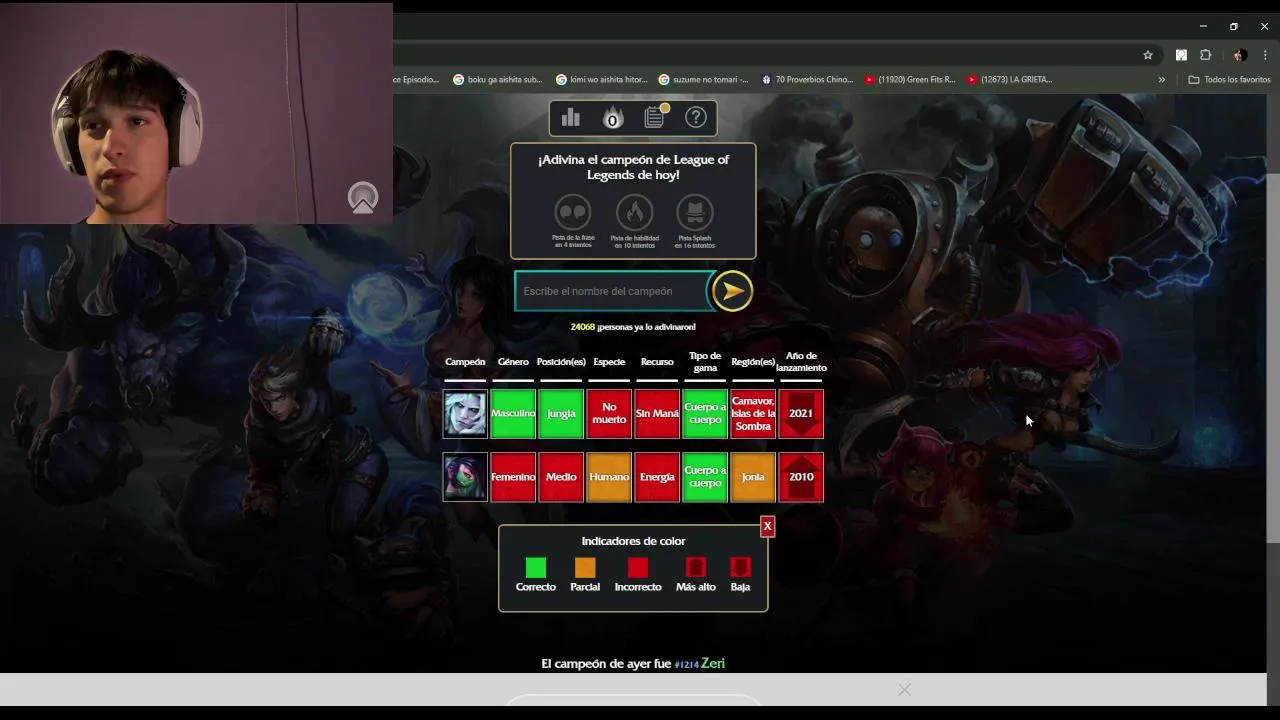Open bookmark suzume no tomari
Image resolution: width=1280 pixels, height=720 pixels.
tap(703, 80)
